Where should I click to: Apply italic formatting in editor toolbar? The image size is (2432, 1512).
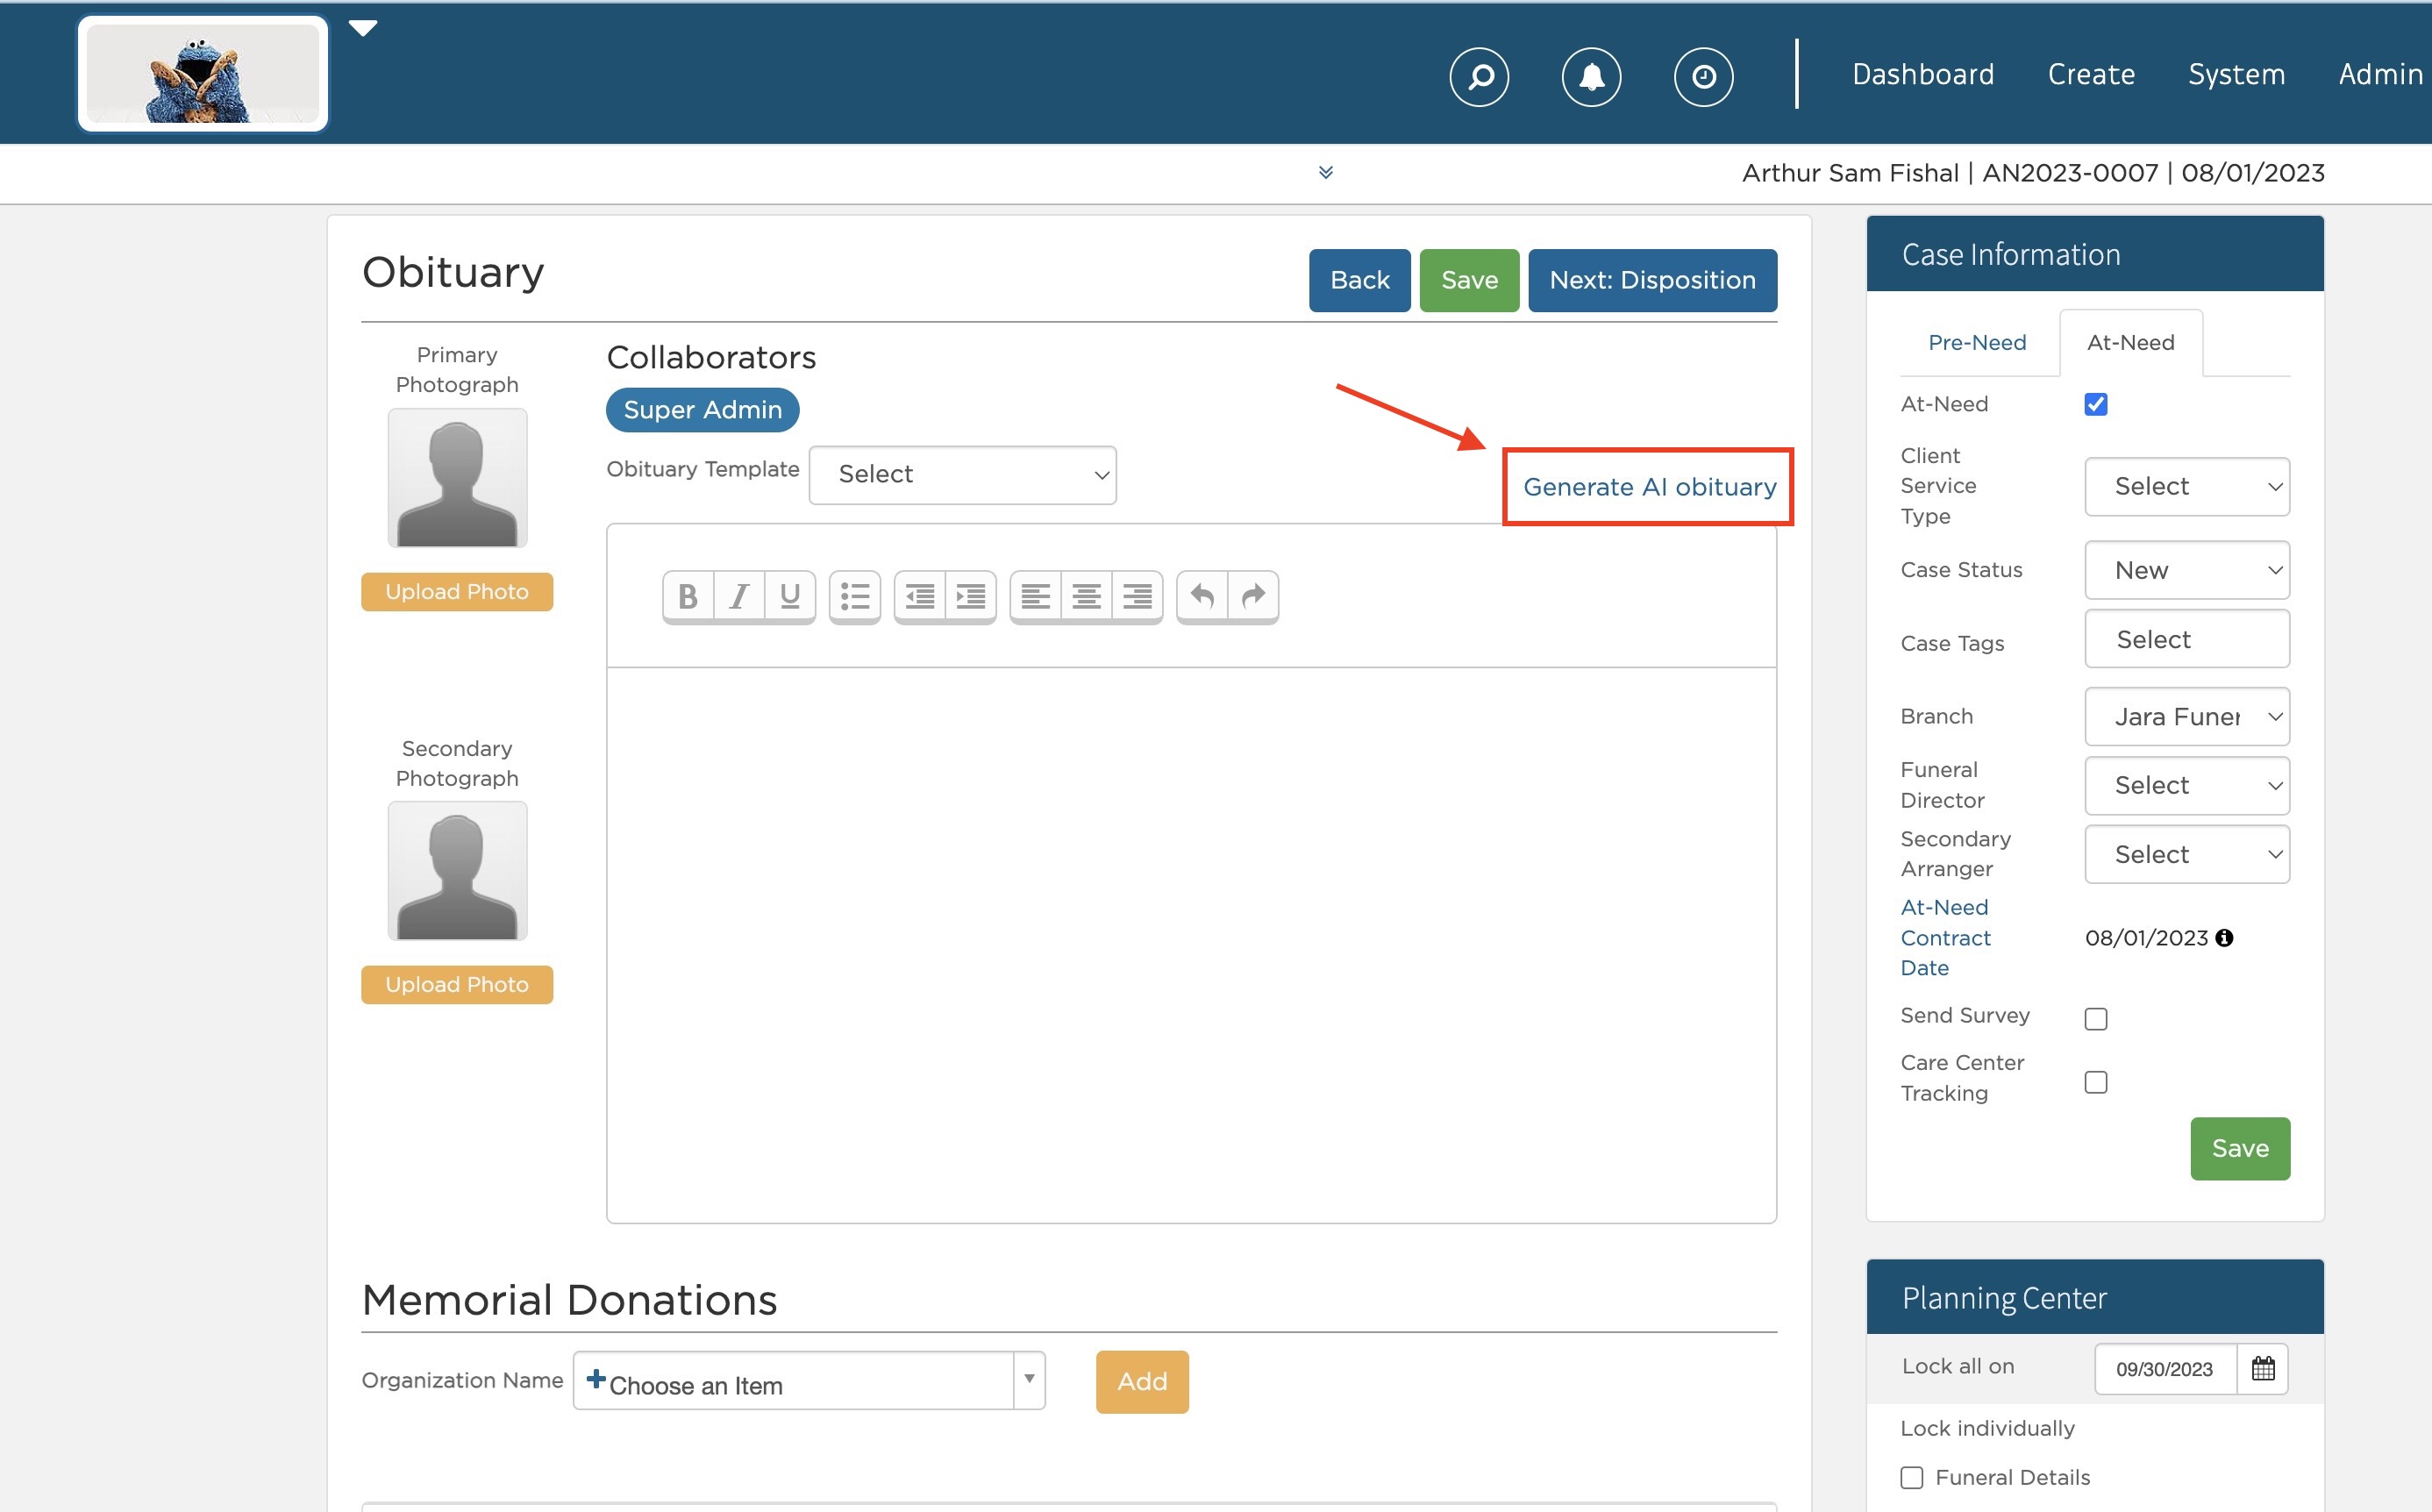739,596
